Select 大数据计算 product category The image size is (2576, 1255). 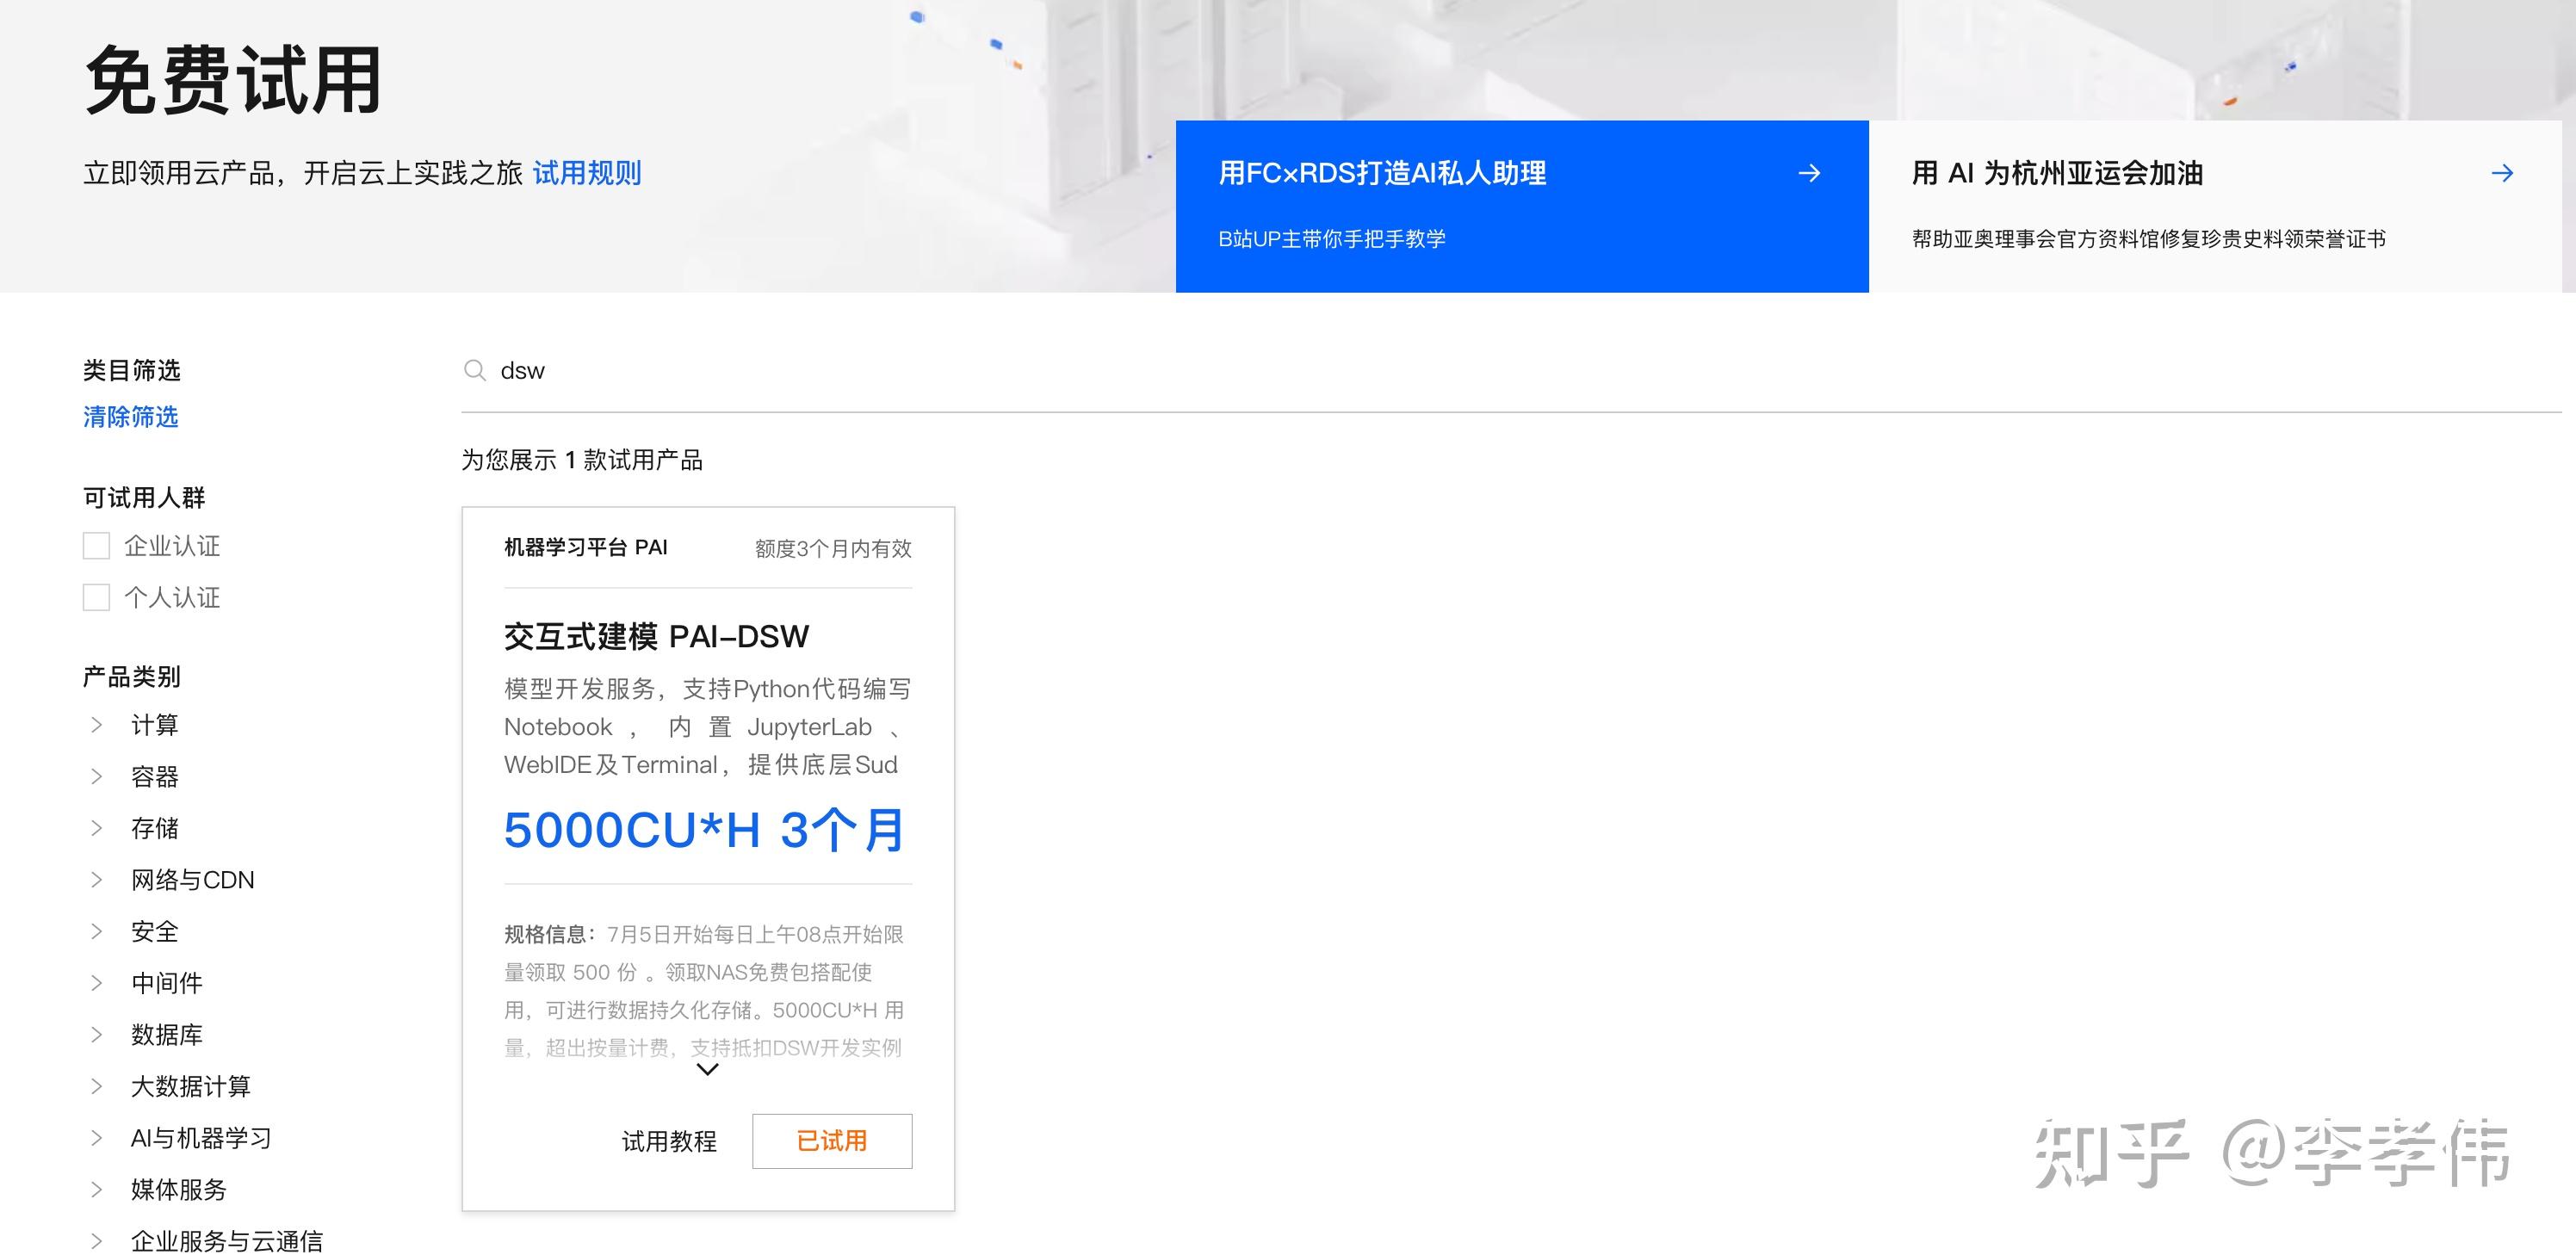191,1086
